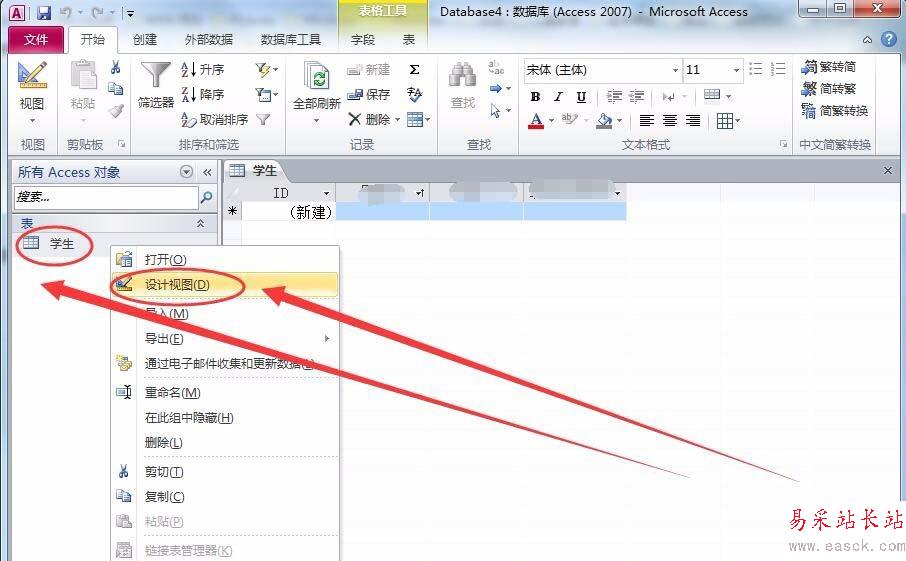Click the toggle filter funnel icon next to 取消排序
The image size is (906, 561).
[x=263, y=120]
